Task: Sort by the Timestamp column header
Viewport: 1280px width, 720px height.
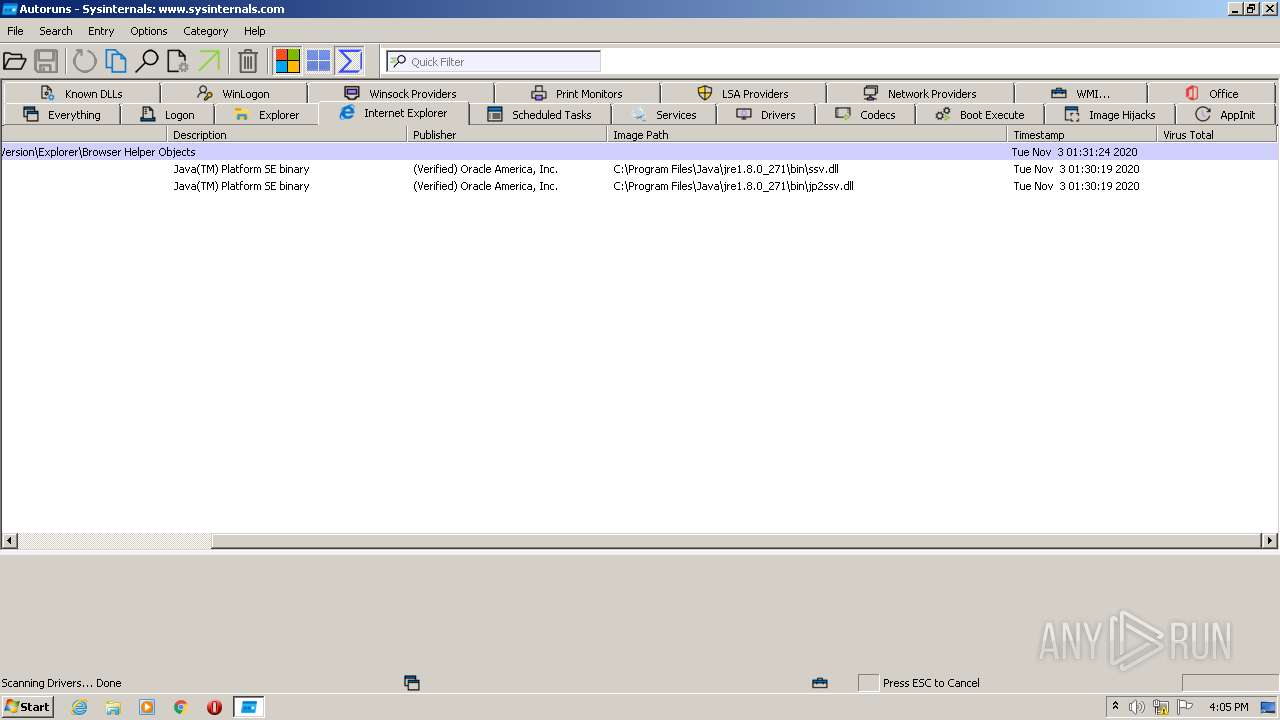Action: pyautogui.click(x=1082, y=134)
